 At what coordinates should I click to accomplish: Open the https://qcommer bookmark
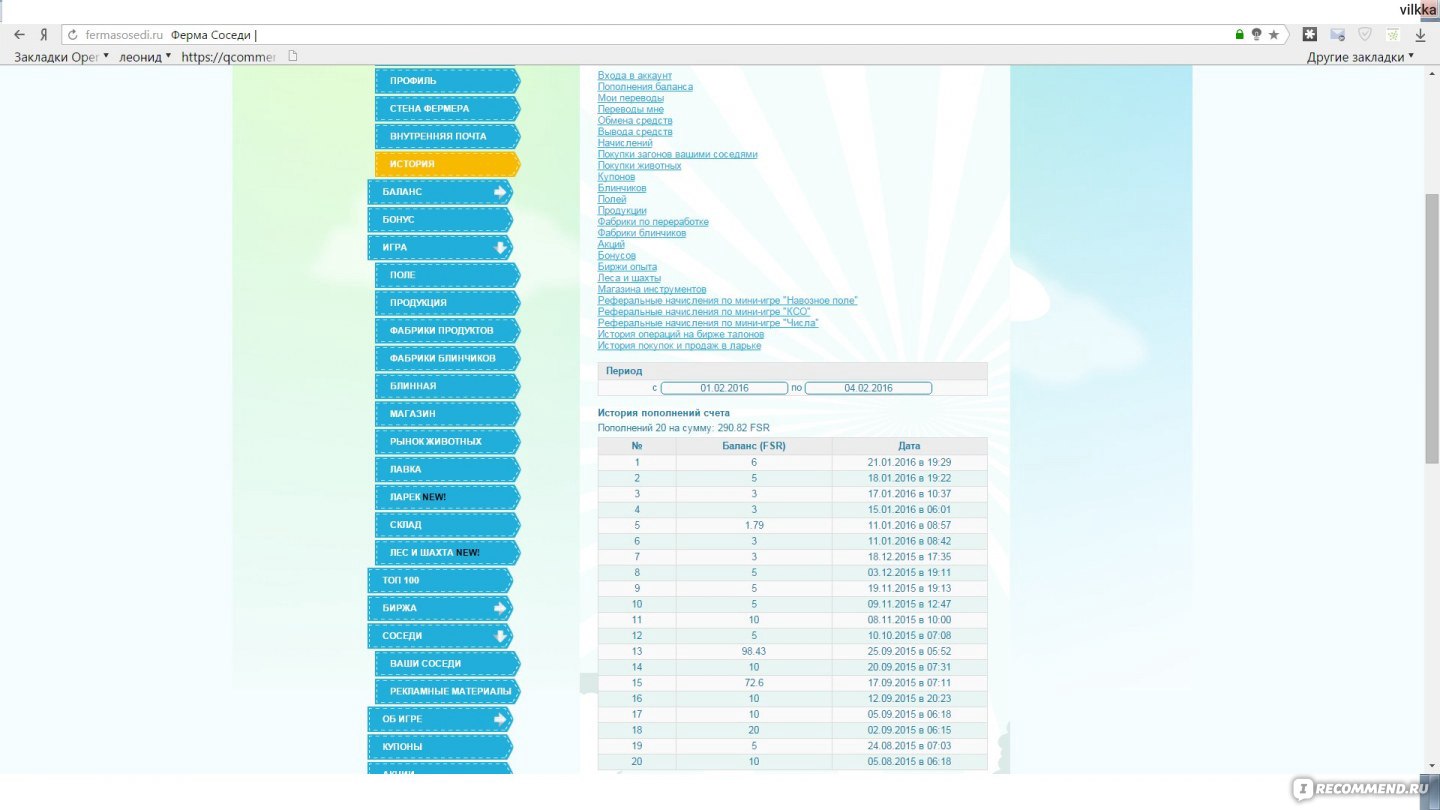228,57
